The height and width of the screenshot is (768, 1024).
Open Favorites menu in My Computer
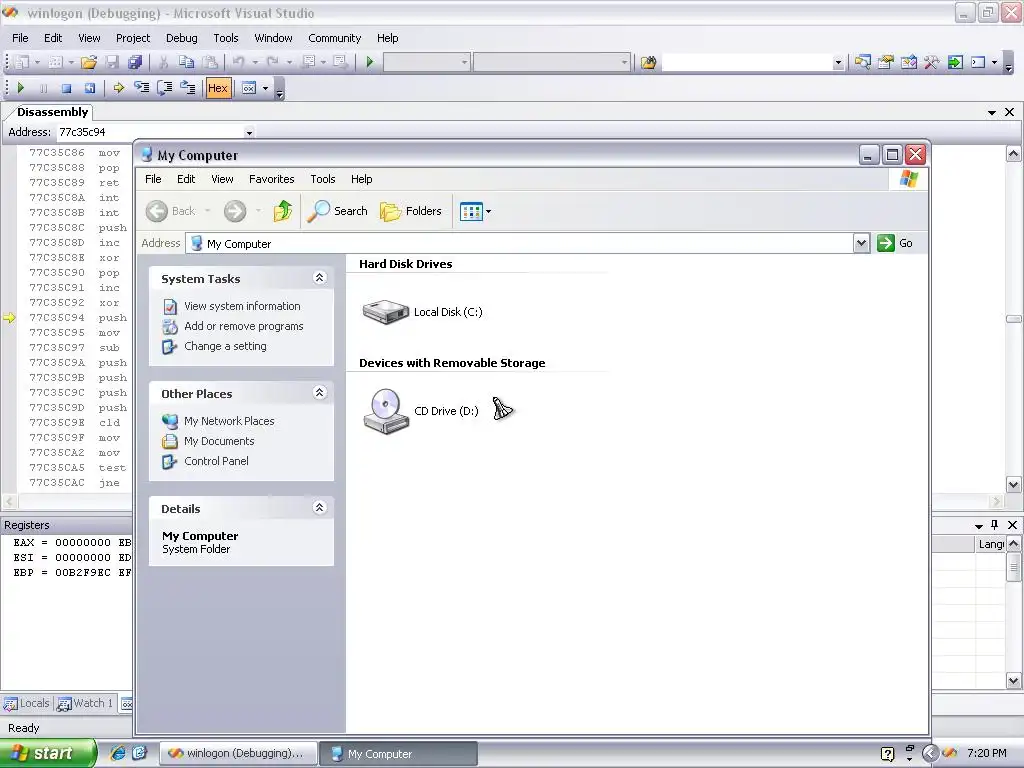click(x=272, y=179)
